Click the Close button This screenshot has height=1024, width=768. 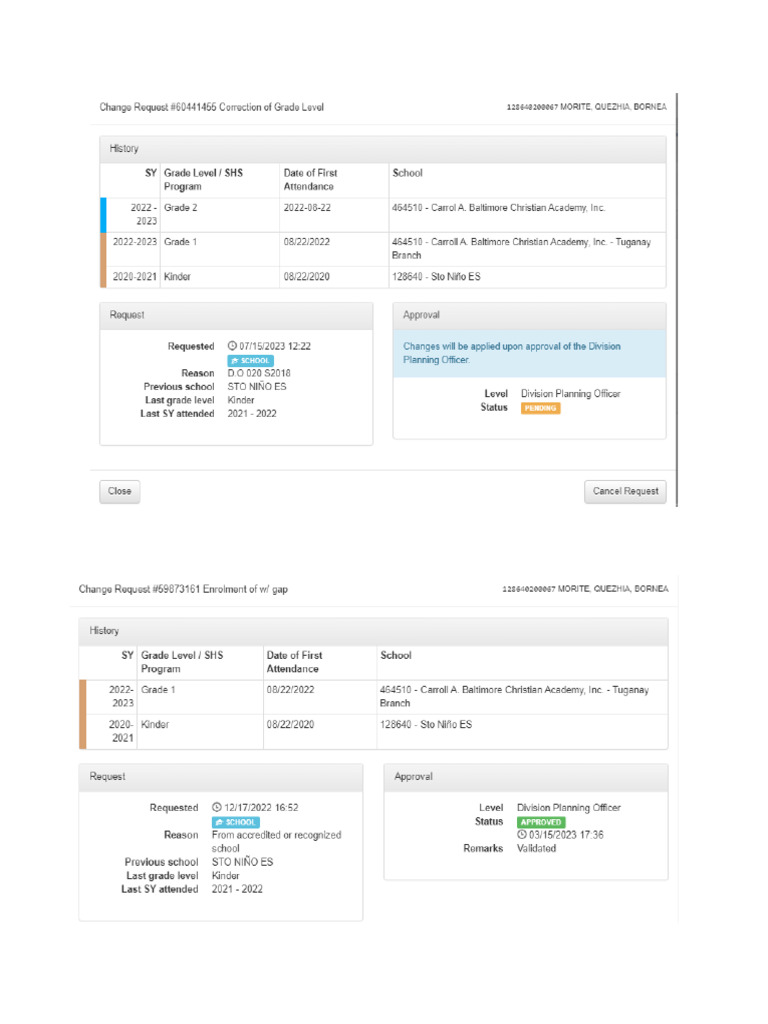120,491
